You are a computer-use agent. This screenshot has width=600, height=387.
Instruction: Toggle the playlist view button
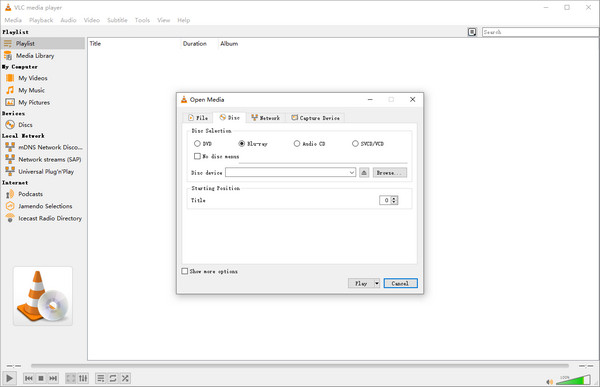[101, 378]
